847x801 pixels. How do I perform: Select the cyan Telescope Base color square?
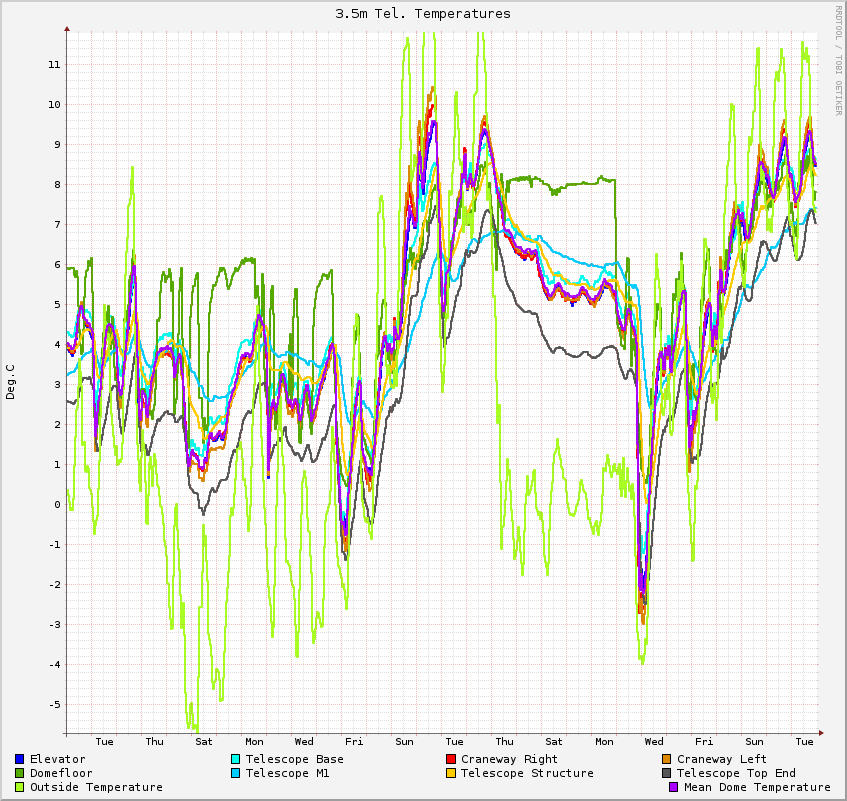[x=236, y=759]
